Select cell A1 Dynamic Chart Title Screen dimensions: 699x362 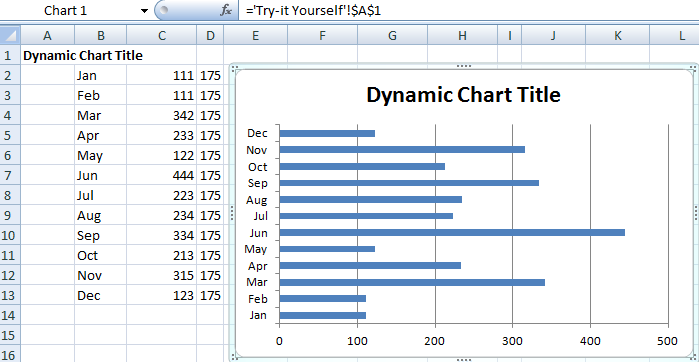[x=83, y=55]
